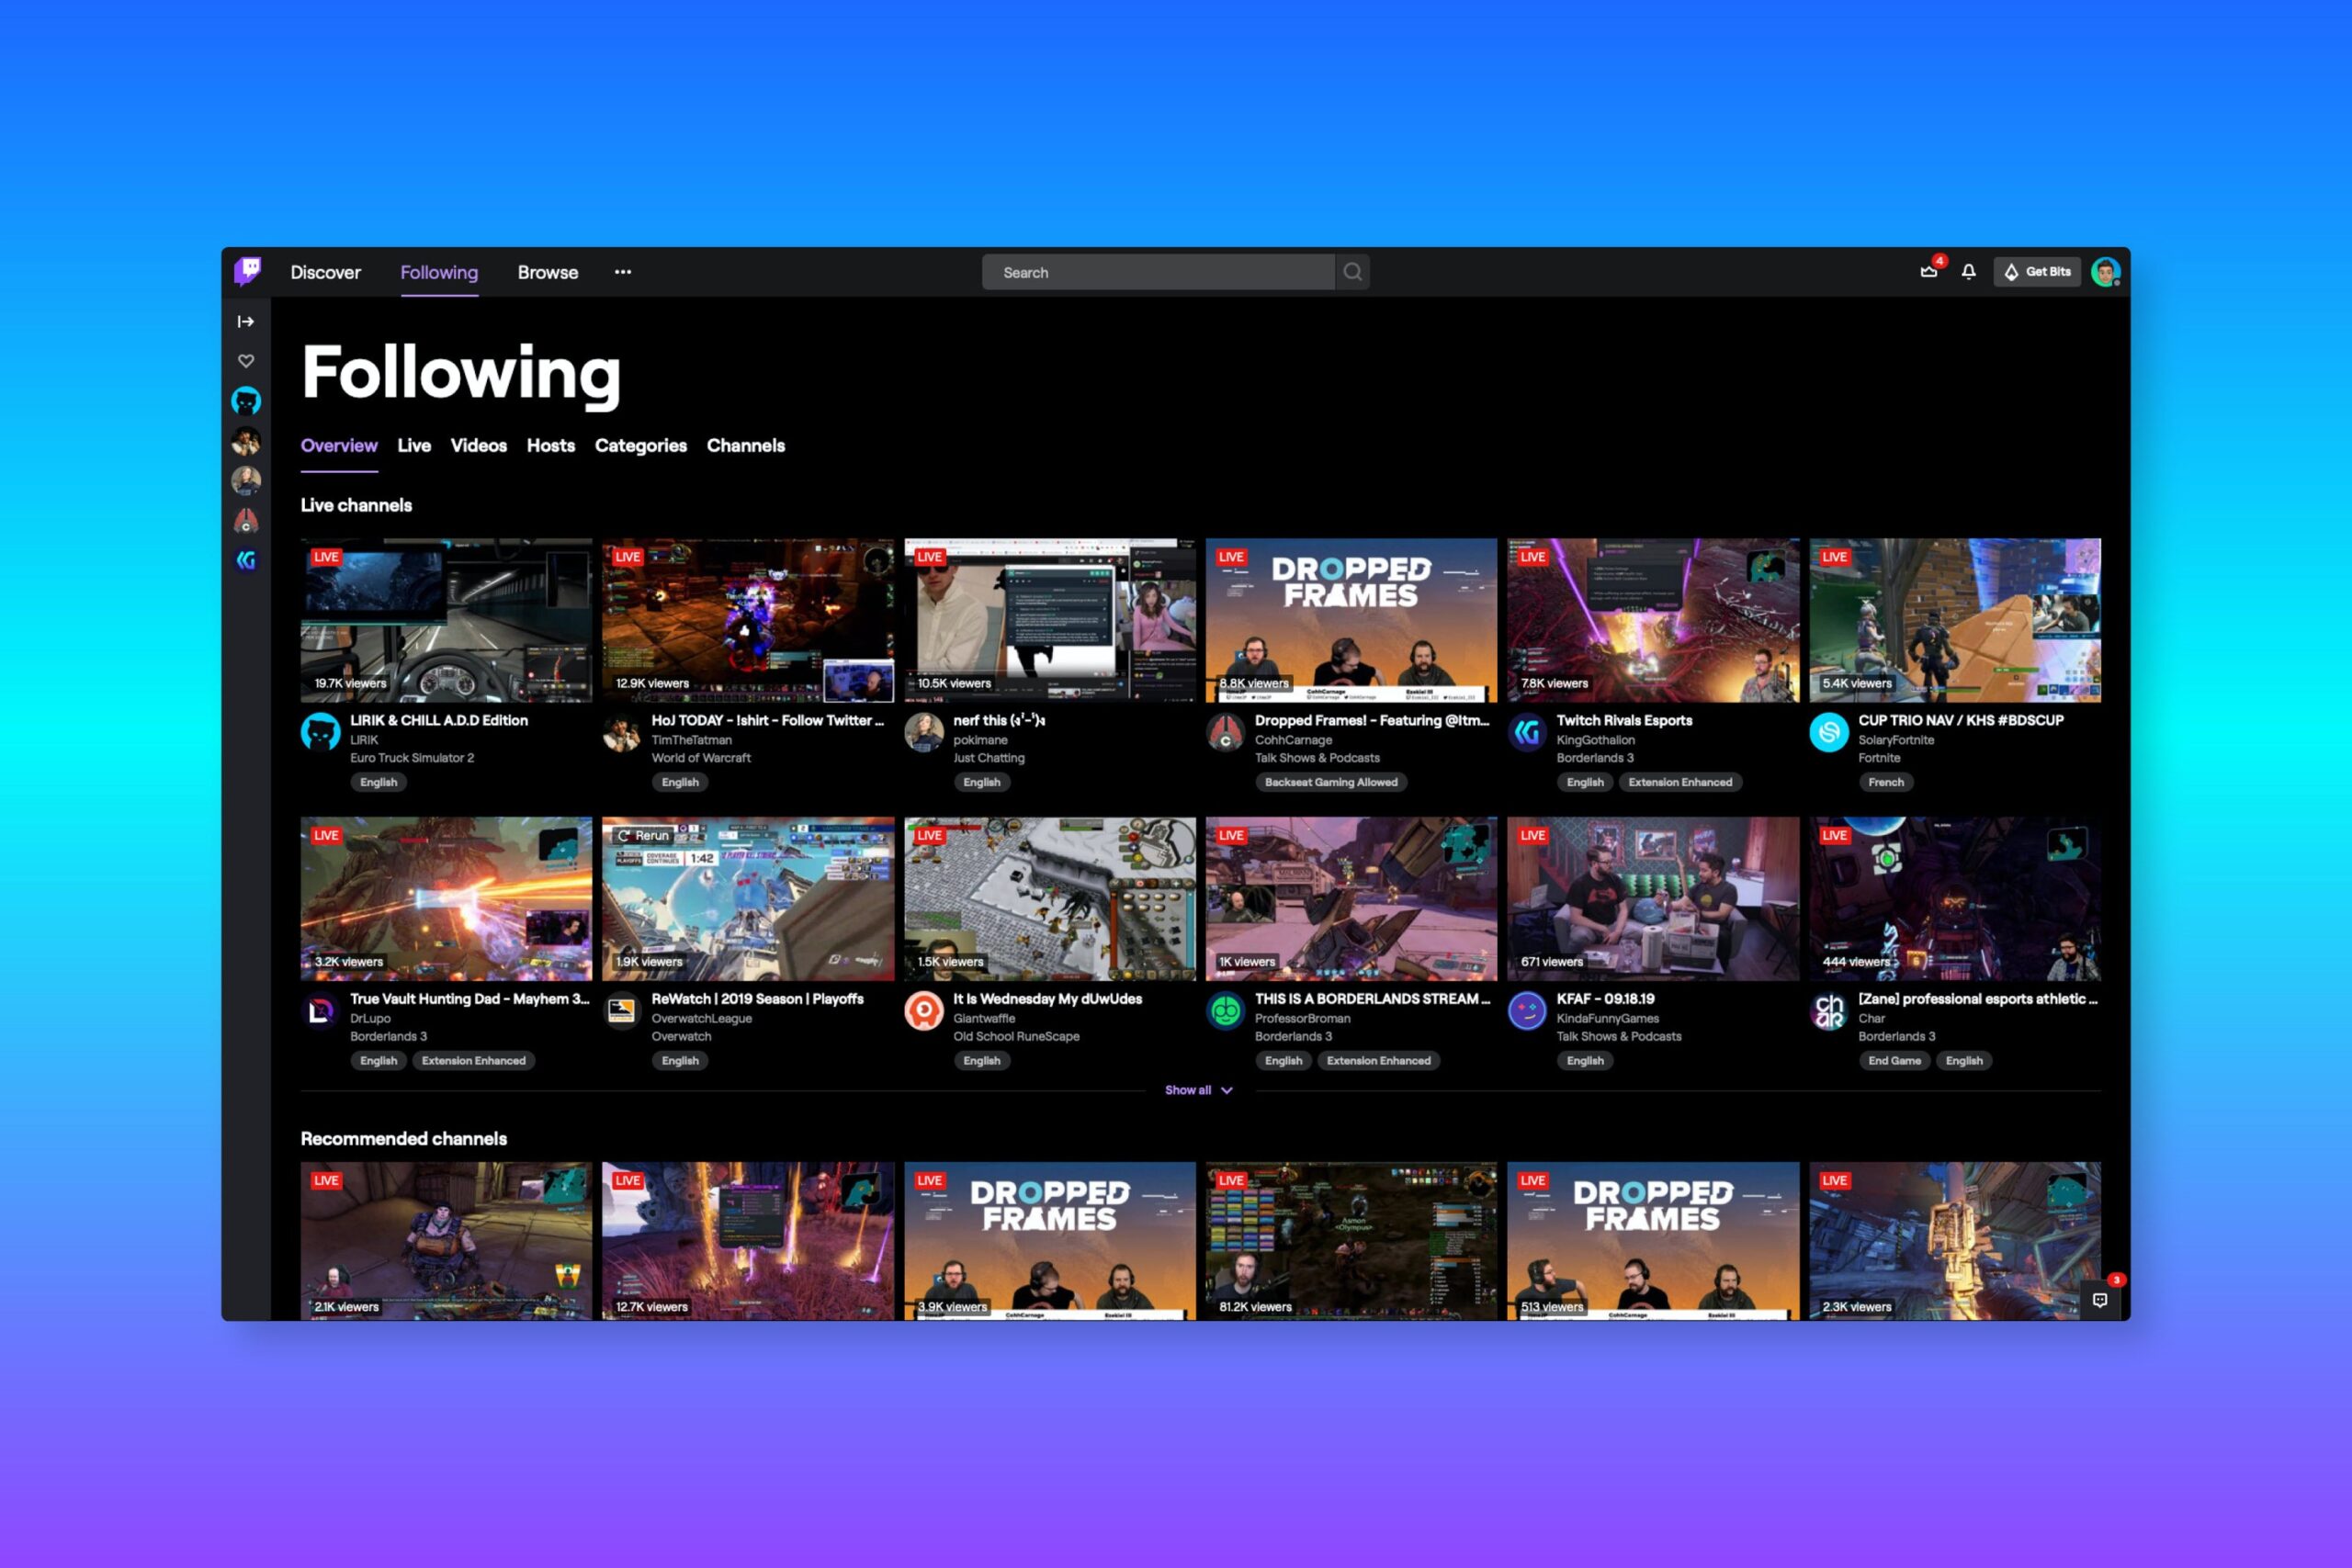The image size is (2352, 1568).
Task: Click the search magnifier button
Action: (1352, 272)
